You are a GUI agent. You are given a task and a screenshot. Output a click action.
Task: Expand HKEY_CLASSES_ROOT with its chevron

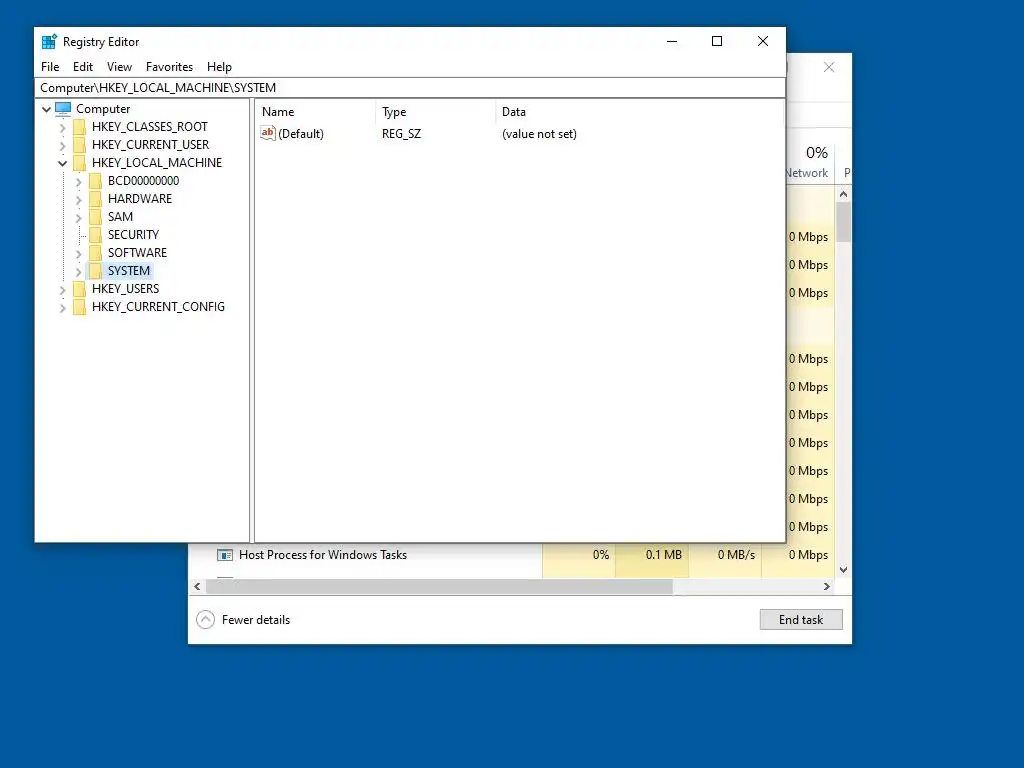(63, 127)
